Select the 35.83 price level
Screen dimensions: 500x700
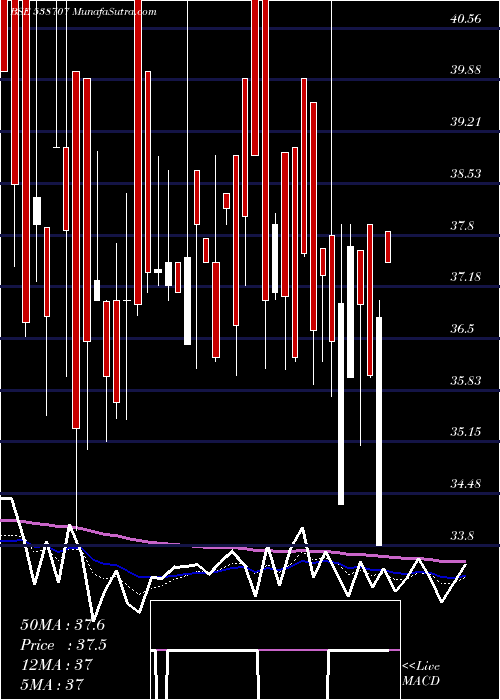click(466, 381)
